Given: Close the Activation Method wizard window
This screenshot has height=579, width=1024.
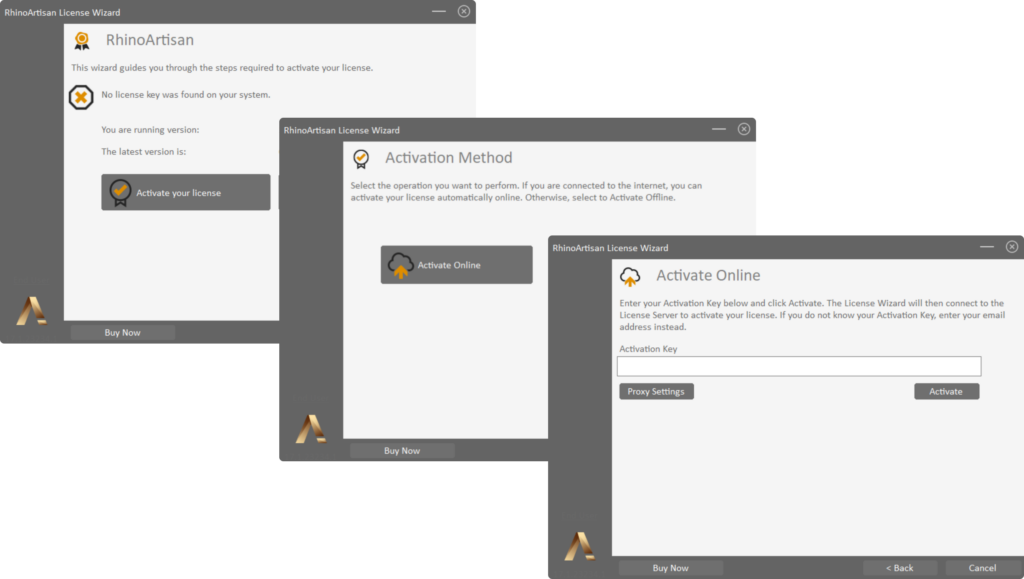Looking at the screenshot, I should click(744, 129).
